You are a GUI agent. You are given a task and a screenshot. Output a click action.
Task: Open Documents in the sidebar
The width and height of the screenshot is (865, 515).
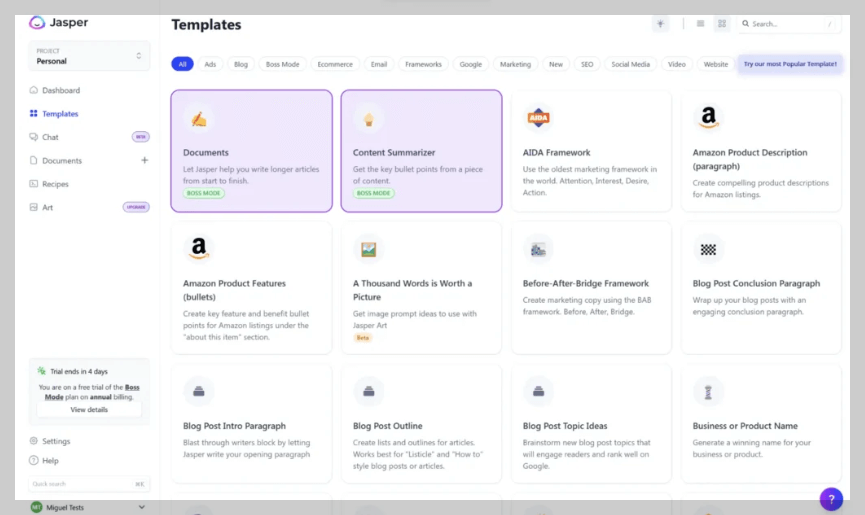point(56,161)
